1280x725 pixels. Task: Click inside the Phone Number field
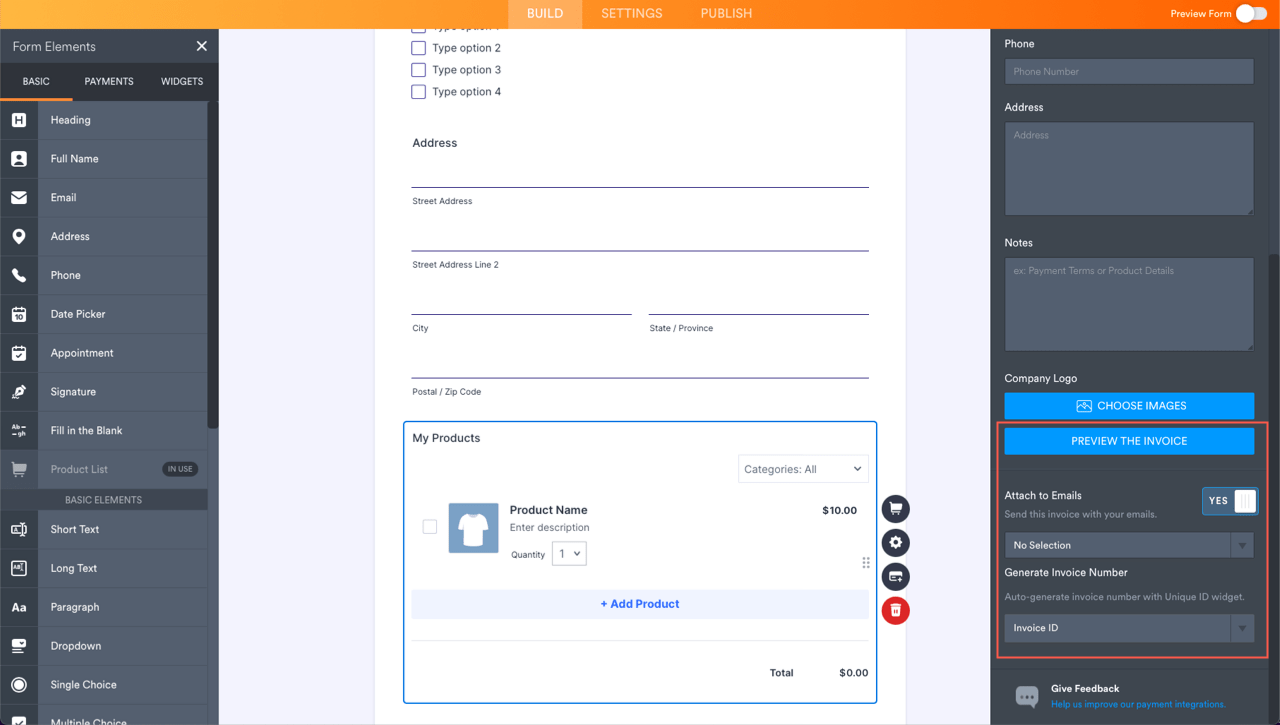click(1128, 71)
